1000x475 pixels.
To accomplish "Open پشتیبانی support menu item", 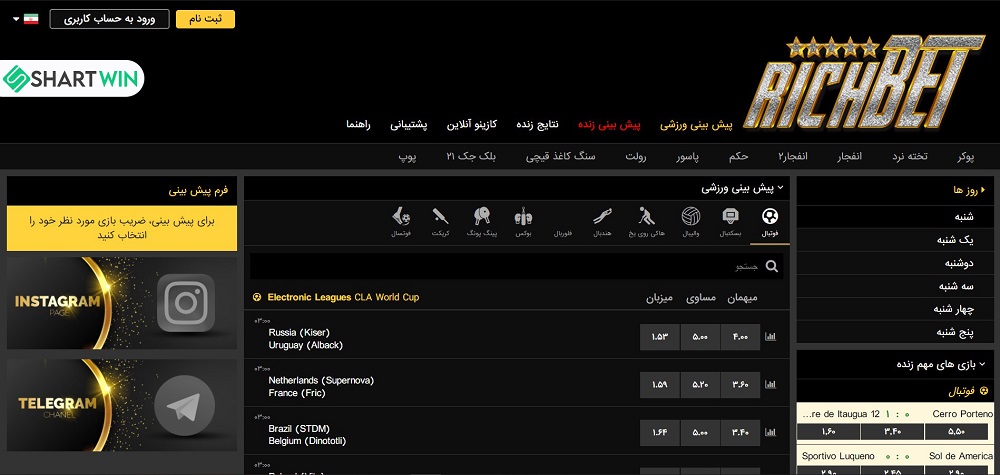I will pyautogui.click(x=409, y=124).
